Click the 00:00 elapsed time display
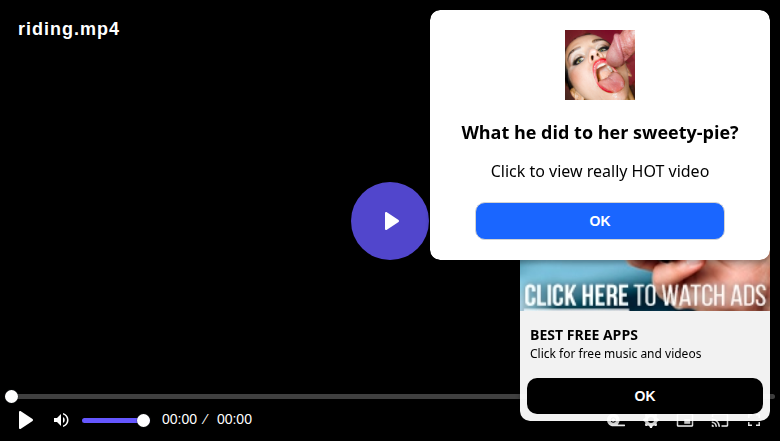This screenshot has width=780, height=441. (x=179, y=420)
